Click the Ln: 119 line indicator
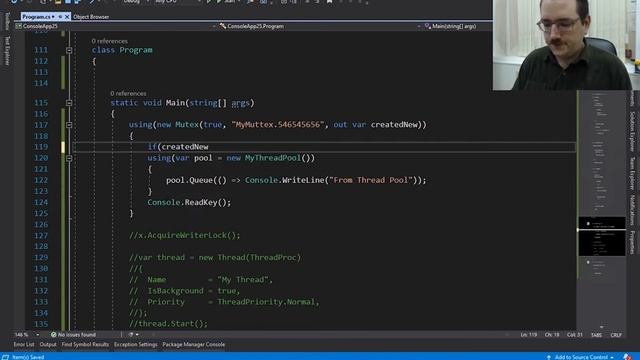 point(529,335)
